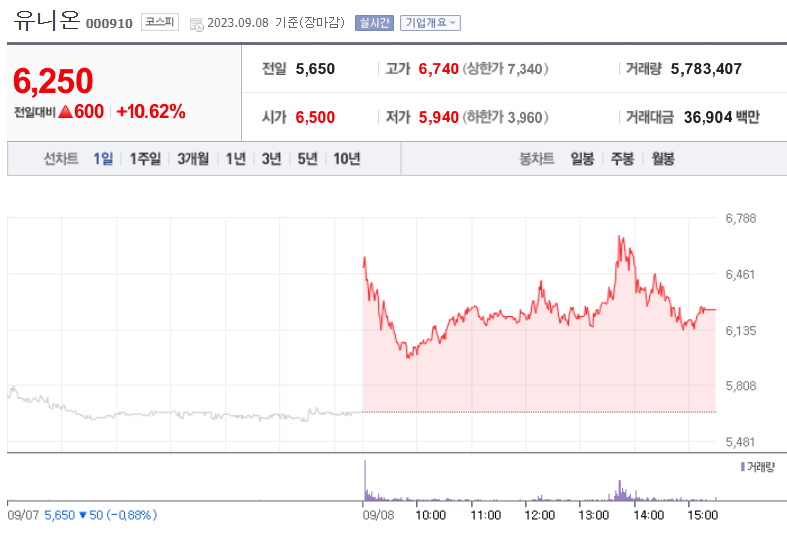
Task: Click the stock code 000910
Action: 109,24
